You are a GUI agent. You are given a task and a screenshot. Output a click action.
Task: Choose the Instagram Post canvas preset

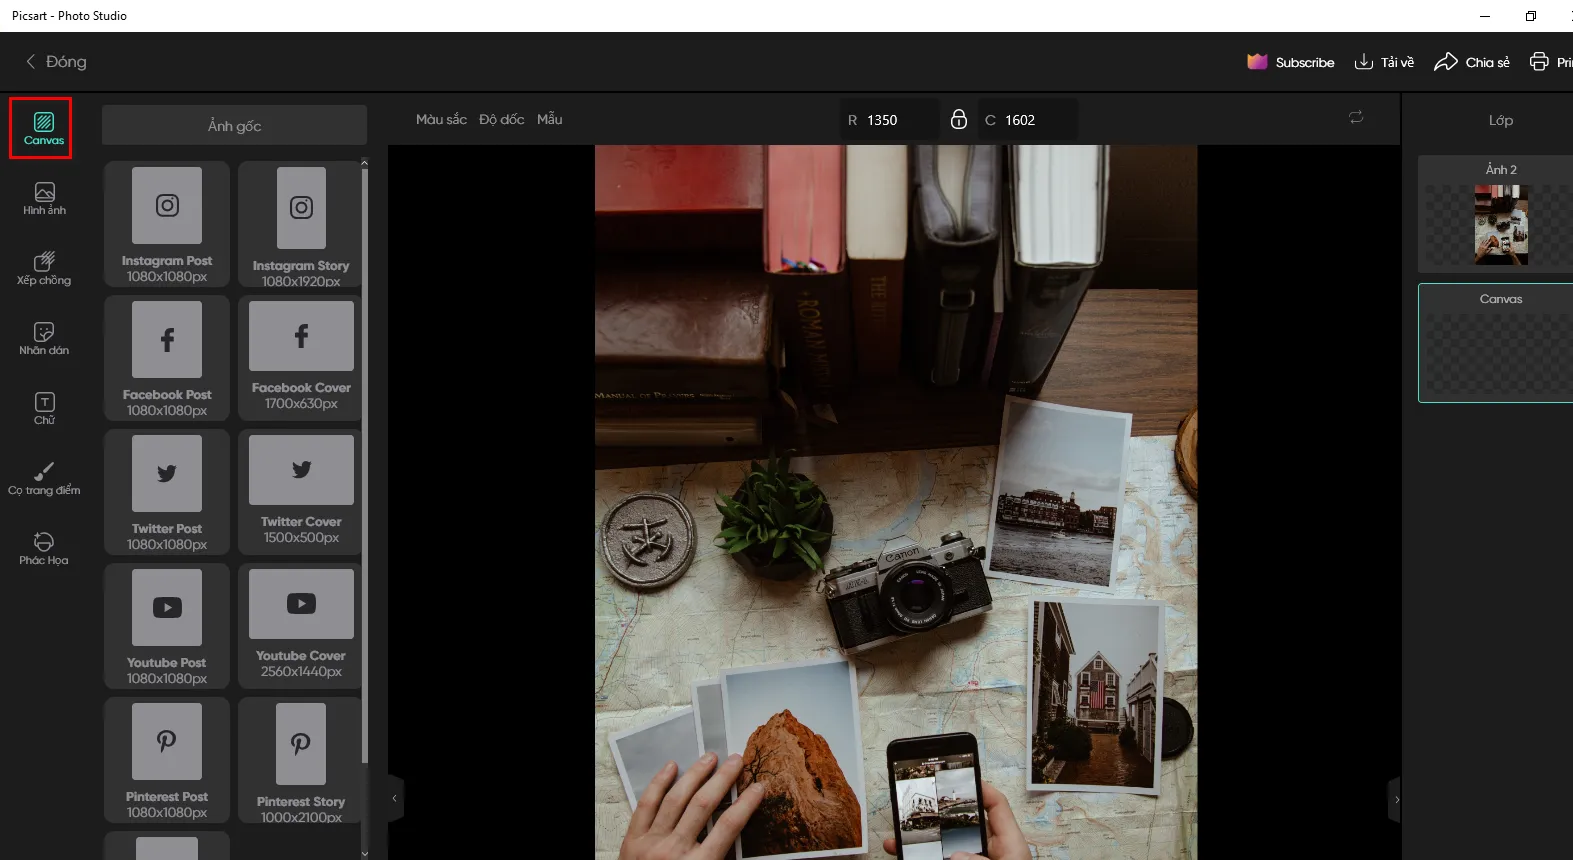pyautogui.click(x=167, y=224)
